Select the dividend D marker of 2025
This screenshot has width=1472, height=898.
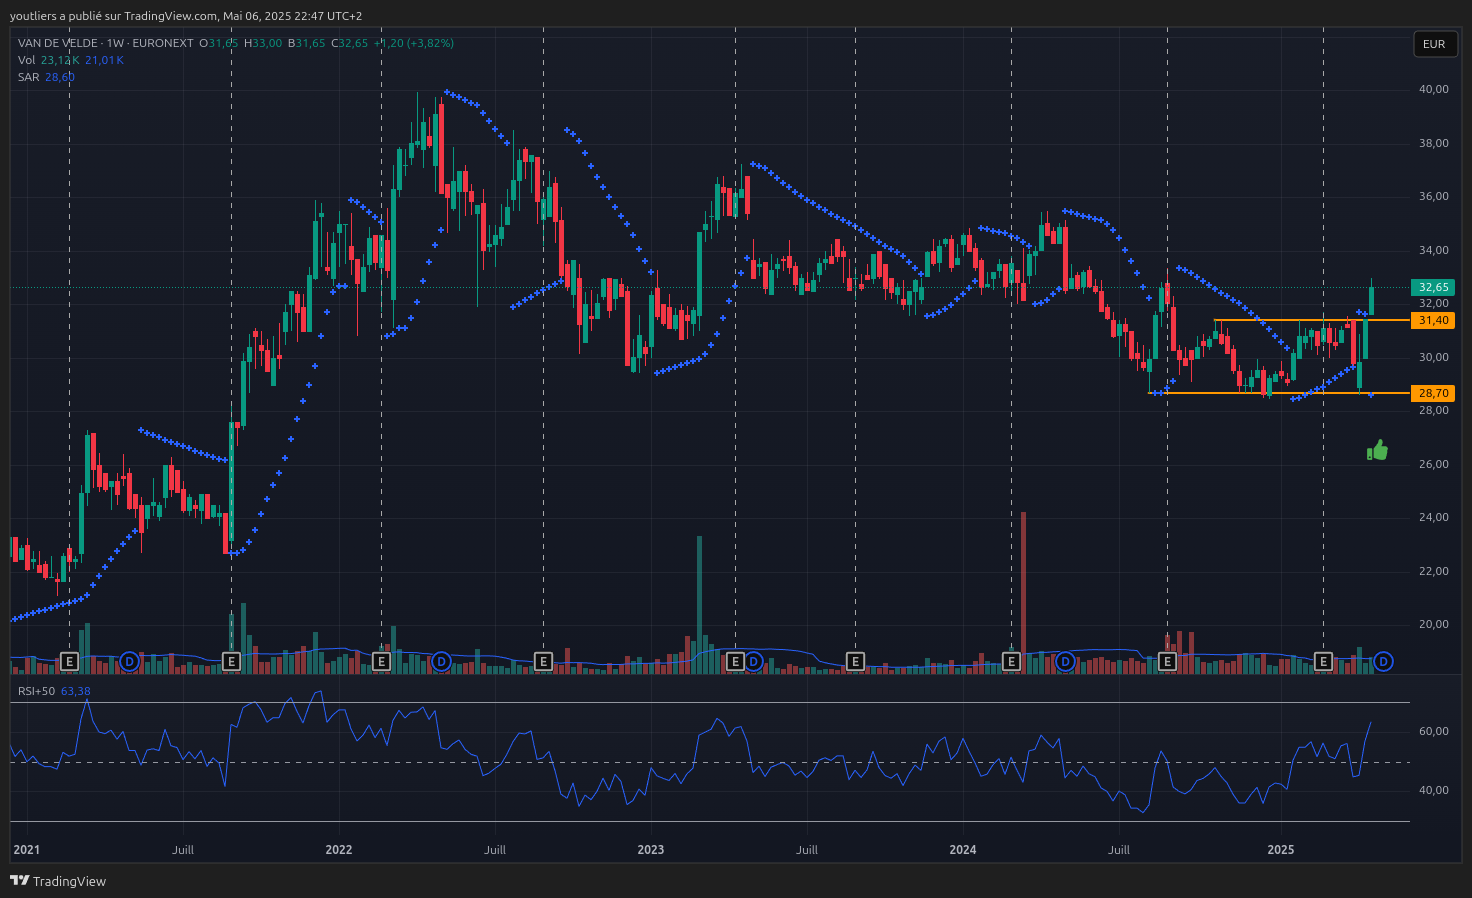click(x=1383, y=661)
